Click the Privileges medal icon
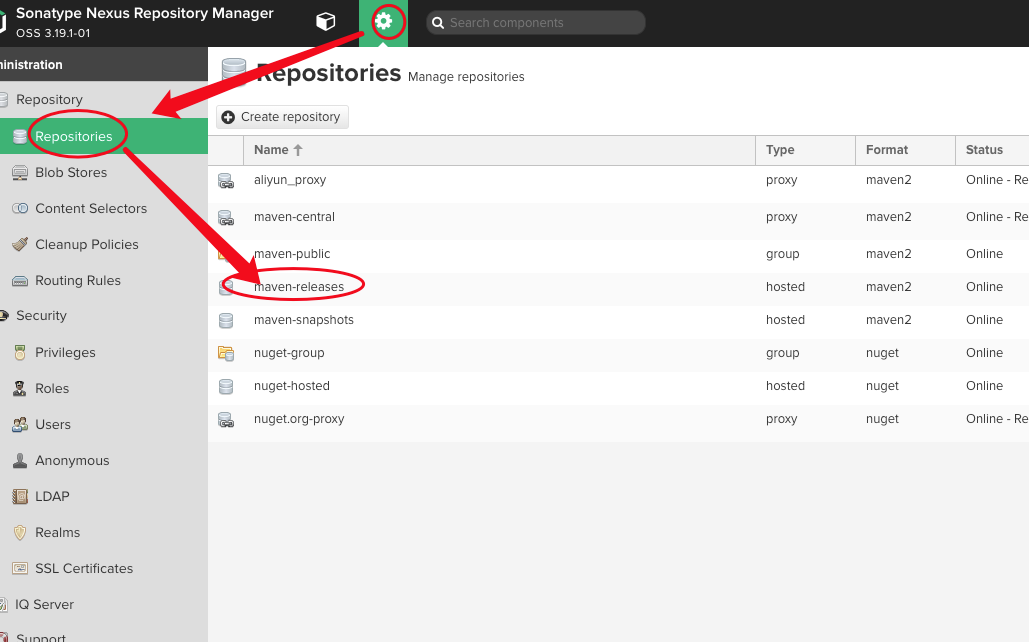Image resolution: width=1029 pixels, height=642 pixels. pyautogui.click(x=20, y=353)
